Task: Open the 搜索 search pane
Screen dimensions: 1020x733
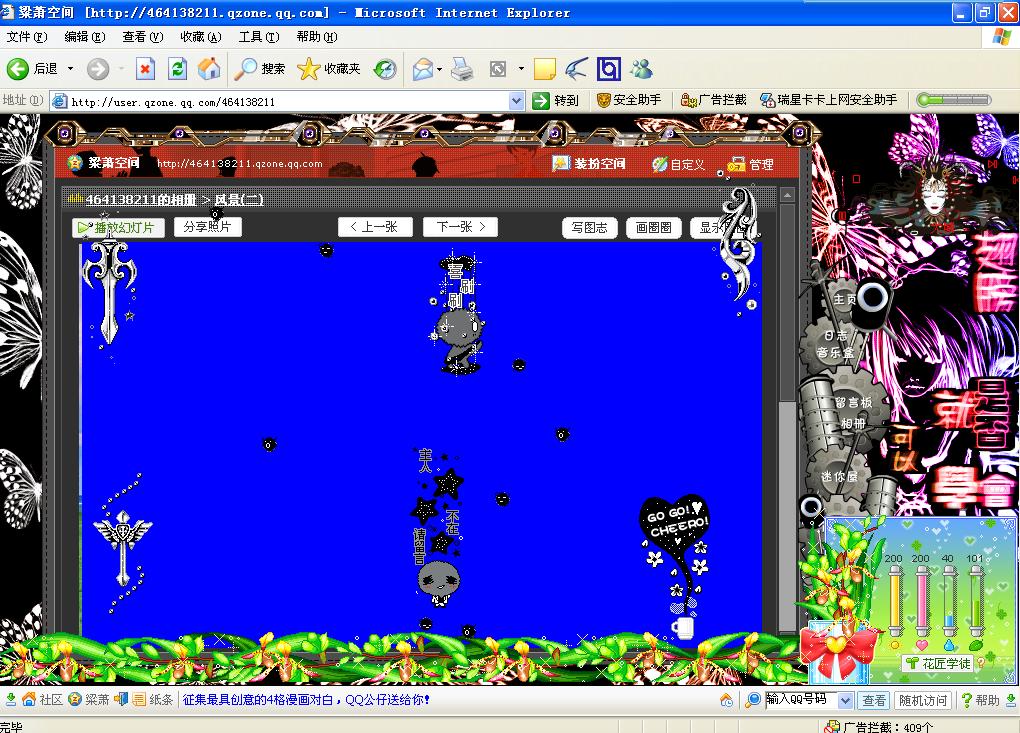Action: (x=260, y=68)
